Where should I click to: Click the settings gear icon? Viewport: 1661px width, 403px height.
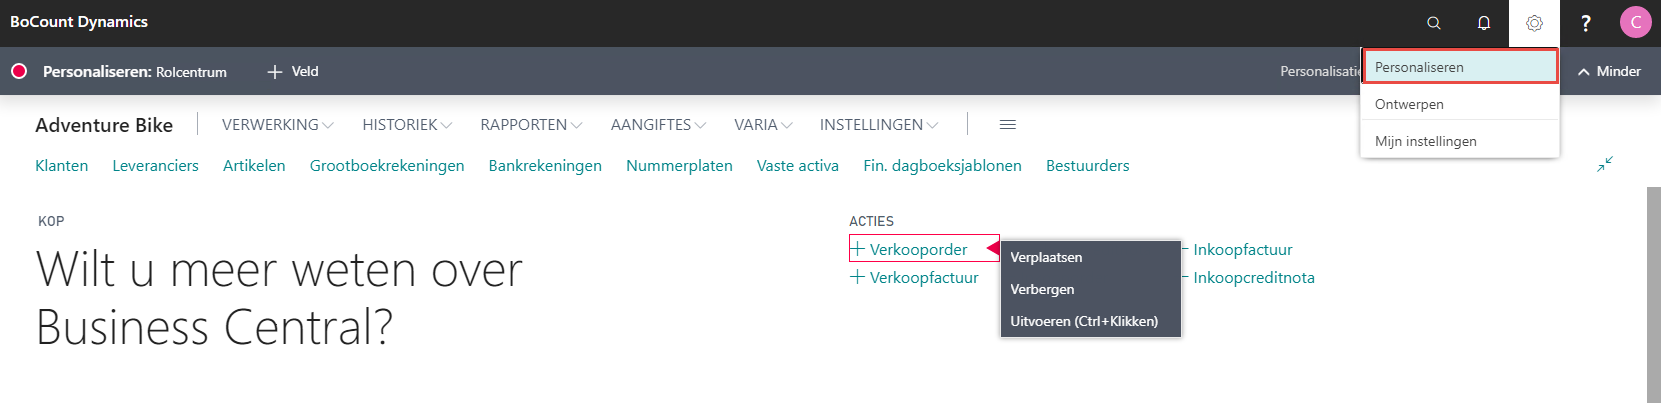[x=1534, y=23]
